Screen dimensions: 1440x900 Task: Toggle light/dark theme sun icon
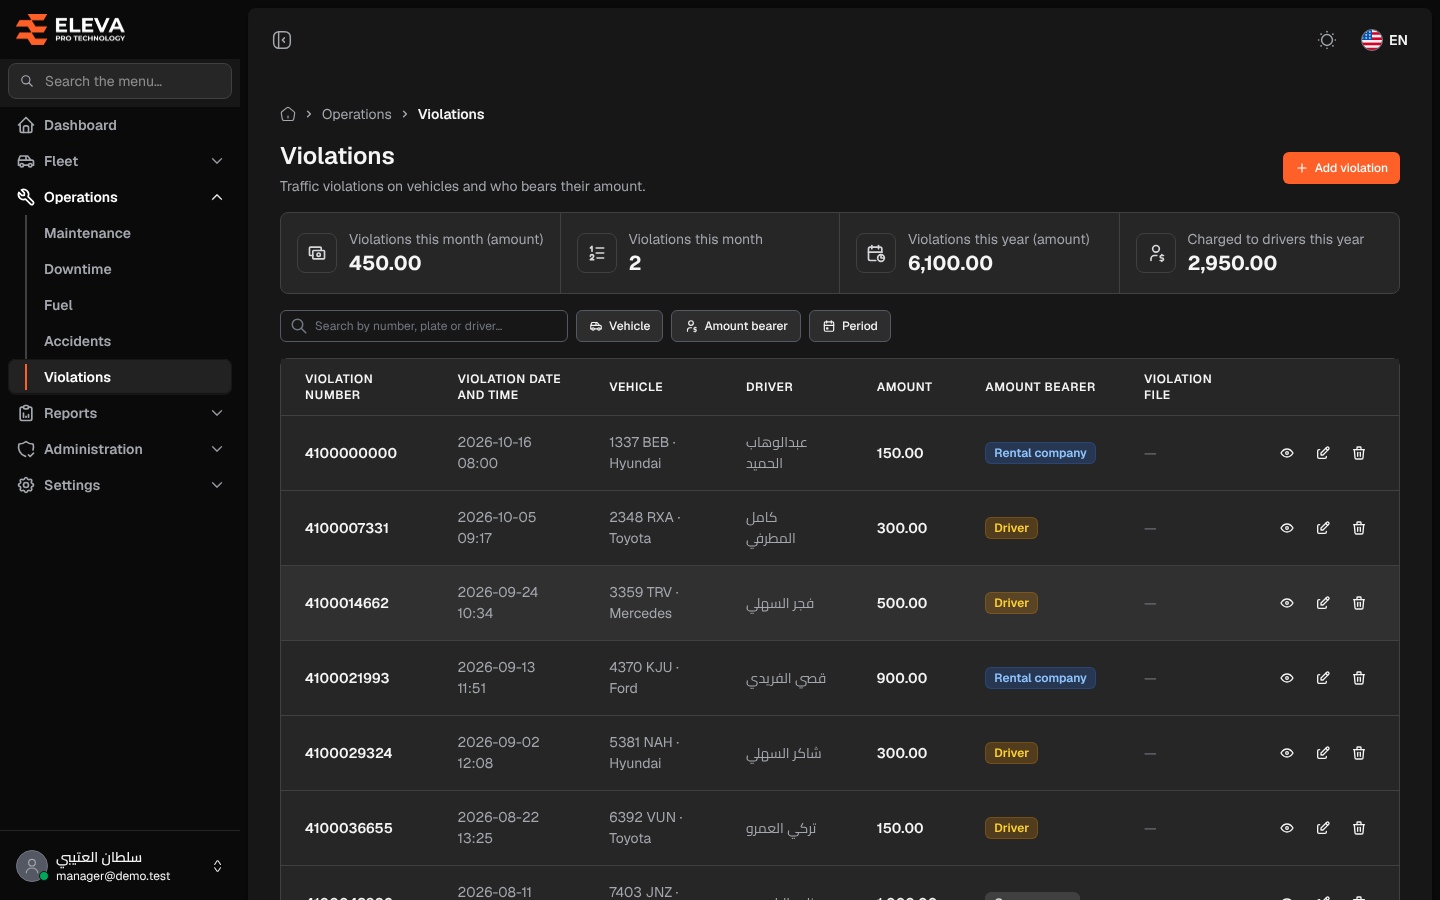click(x=1327, y=40)
